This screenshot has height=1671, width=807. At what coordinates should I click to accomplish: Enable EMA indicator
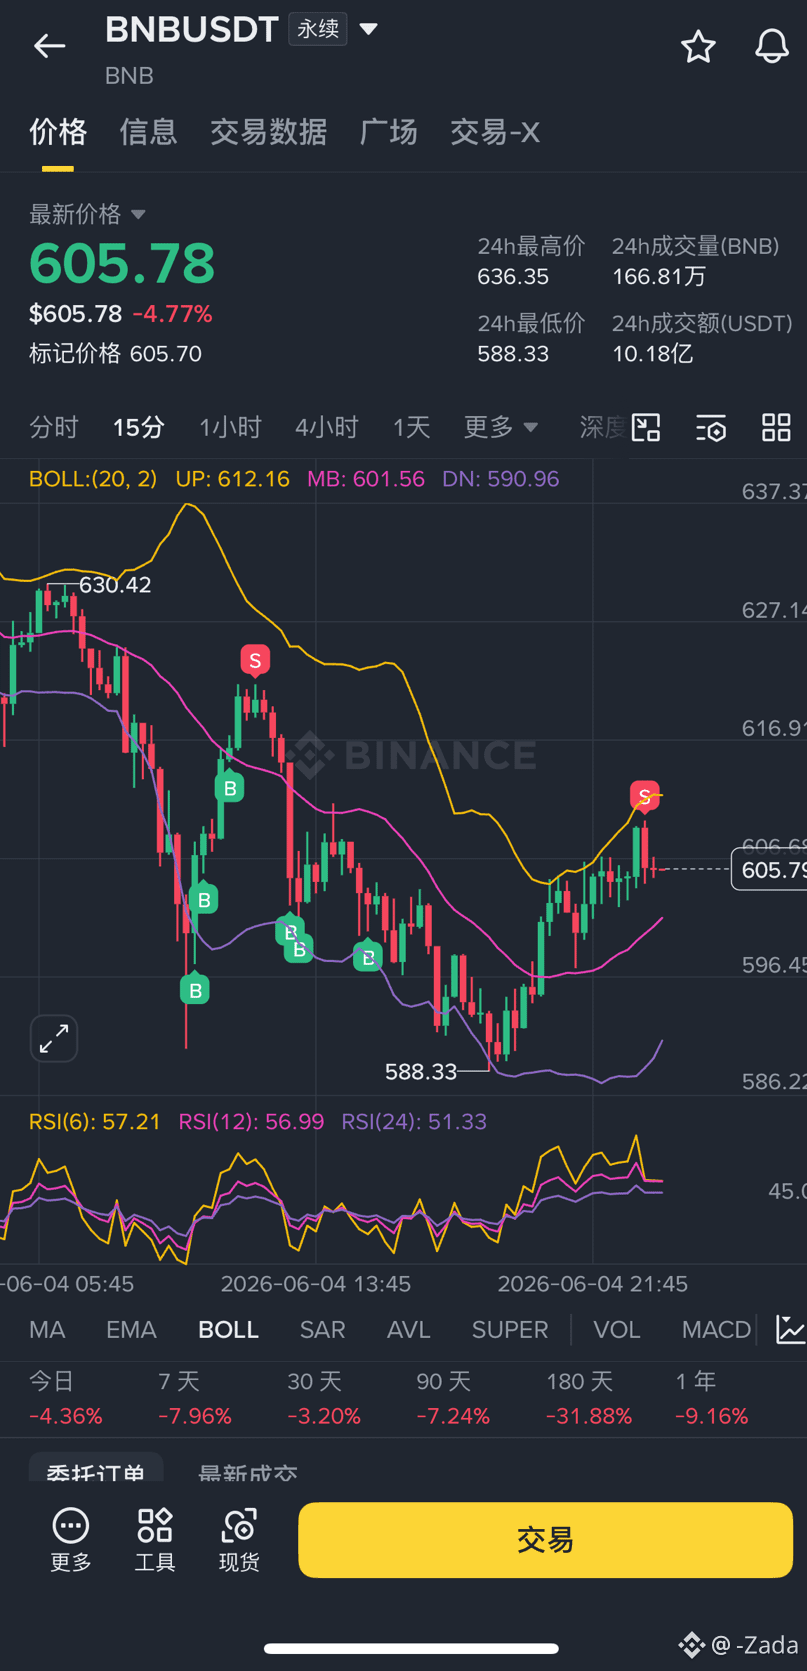pyautogui.click(x=131, y=1330)
